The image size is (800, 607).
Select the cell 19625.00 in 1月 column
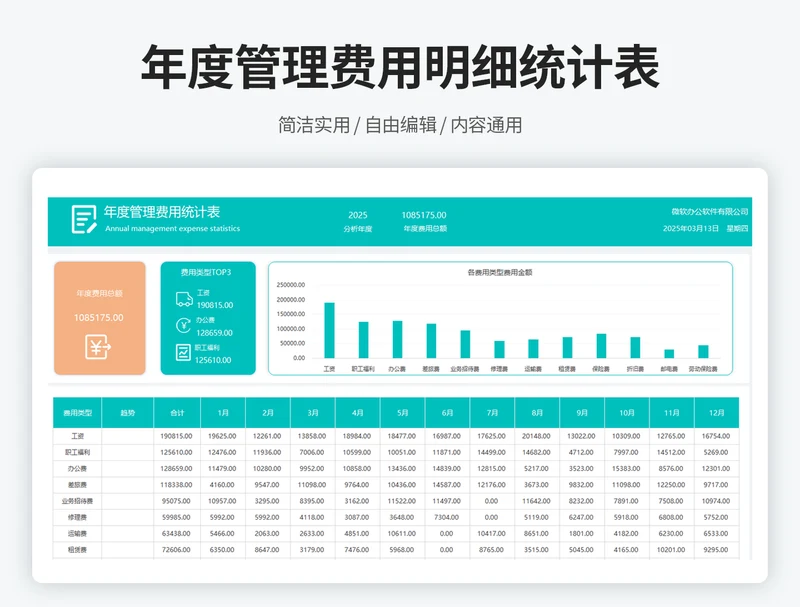tap(222, 436)
